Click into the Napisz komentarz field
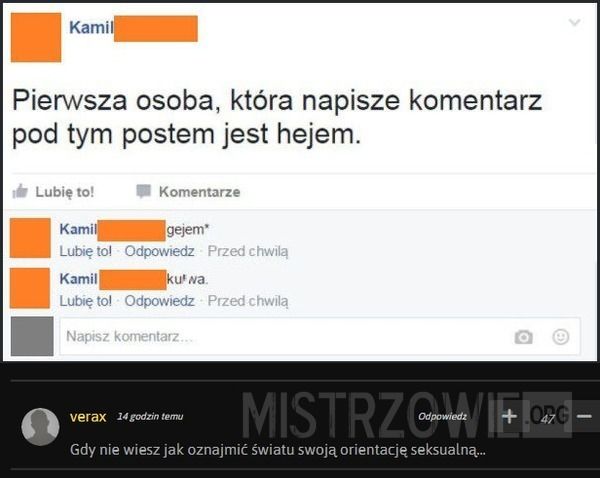600x478 pixels. (320, 336)
